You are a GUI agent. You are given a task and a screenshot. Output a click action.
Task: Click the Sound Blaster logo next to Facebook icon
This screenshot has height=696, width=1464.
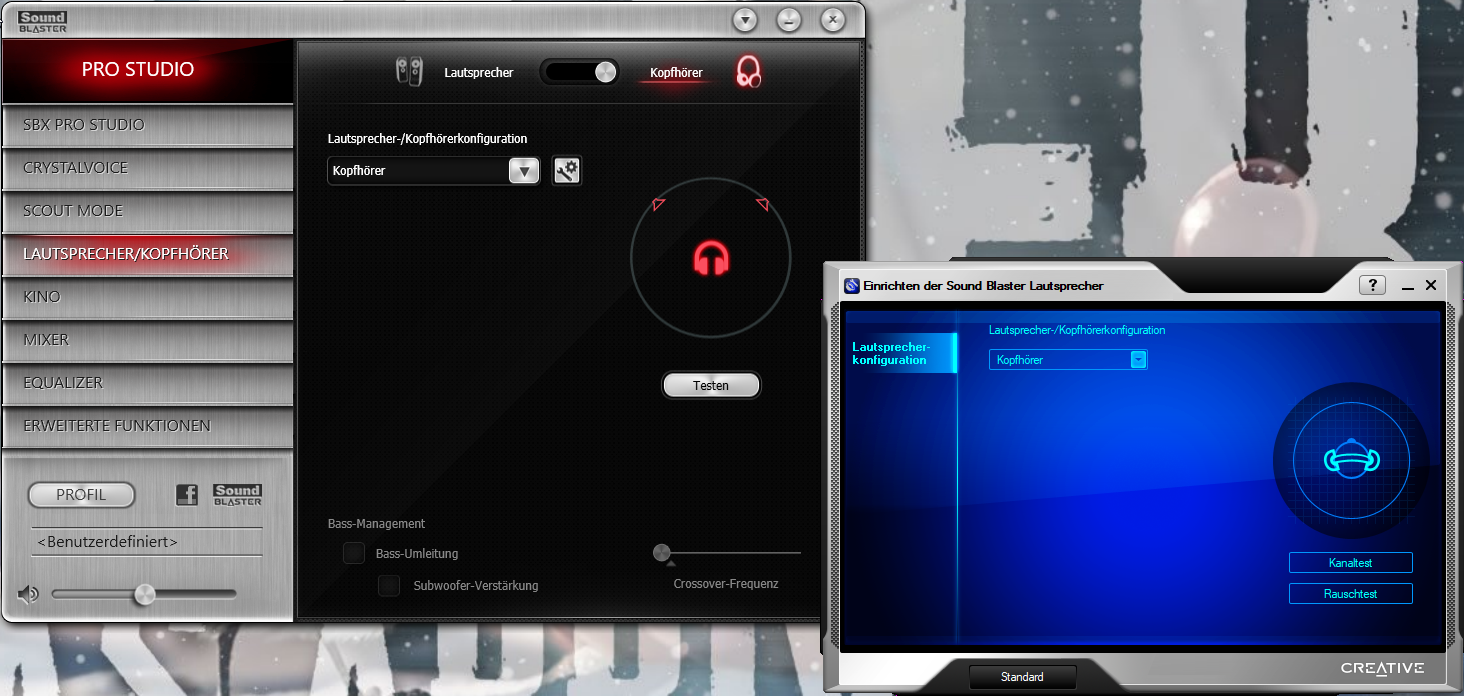(237, 494)
